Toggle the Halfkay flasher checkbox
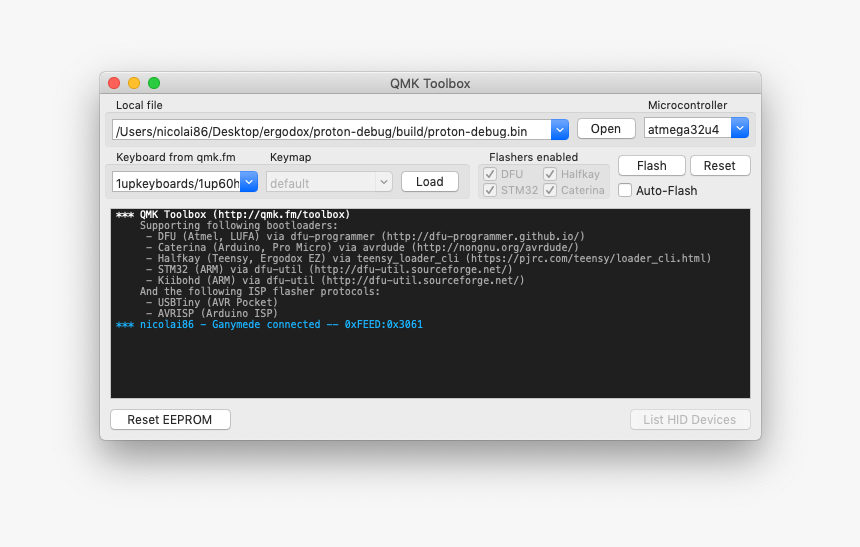This screenshot has height=547, width=860. 550,174
